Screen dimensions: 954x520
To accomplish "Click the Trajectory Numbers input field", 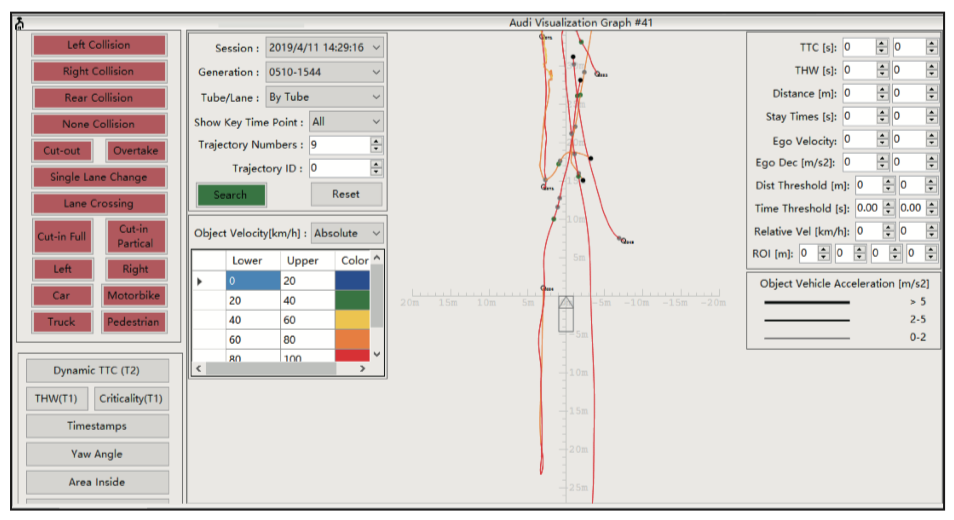I will click(339, 145).
